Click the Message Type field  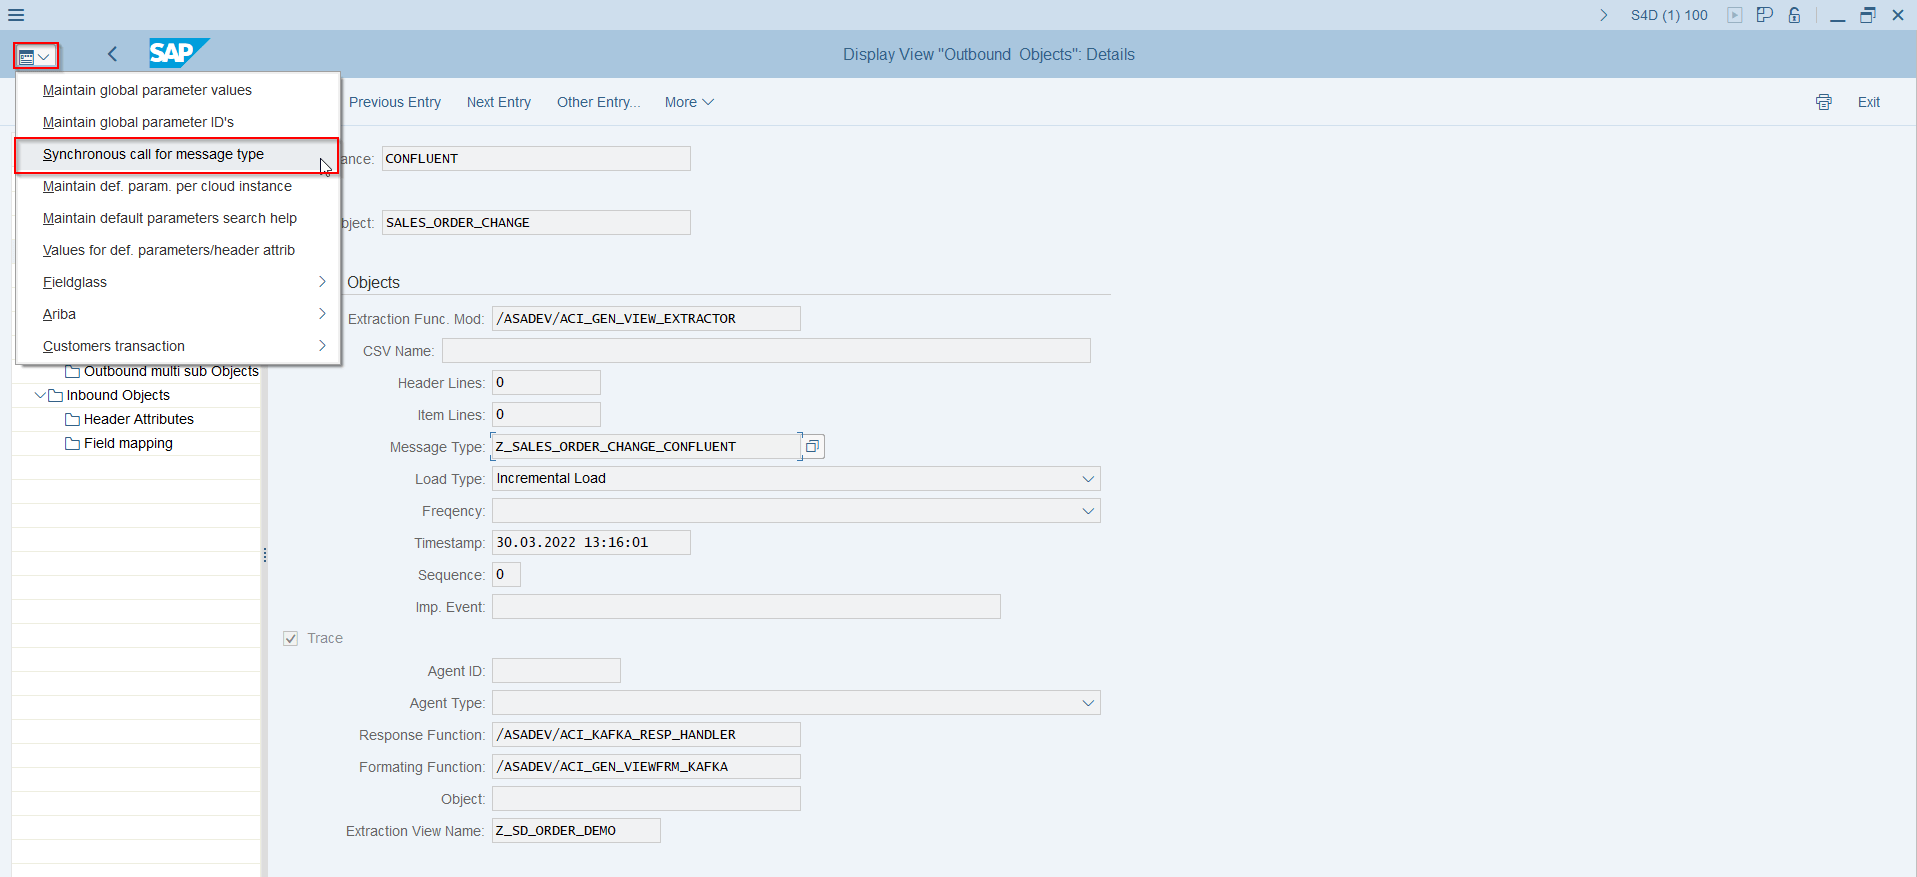tap(646, 447)
